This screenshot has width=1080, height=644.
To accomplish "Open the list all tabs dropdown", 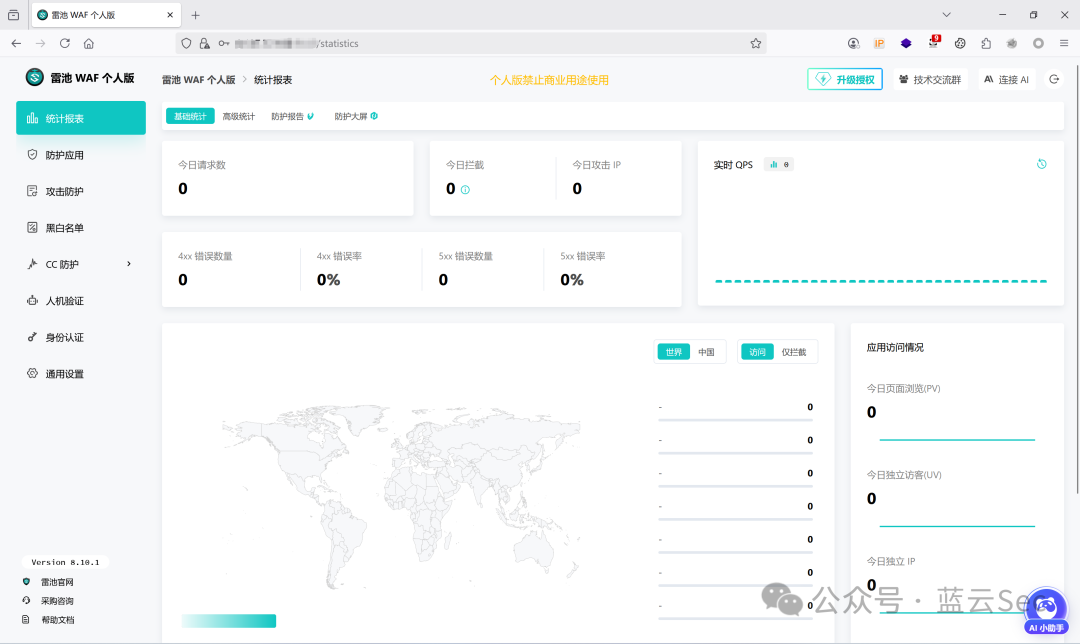I will click(946, 14).
